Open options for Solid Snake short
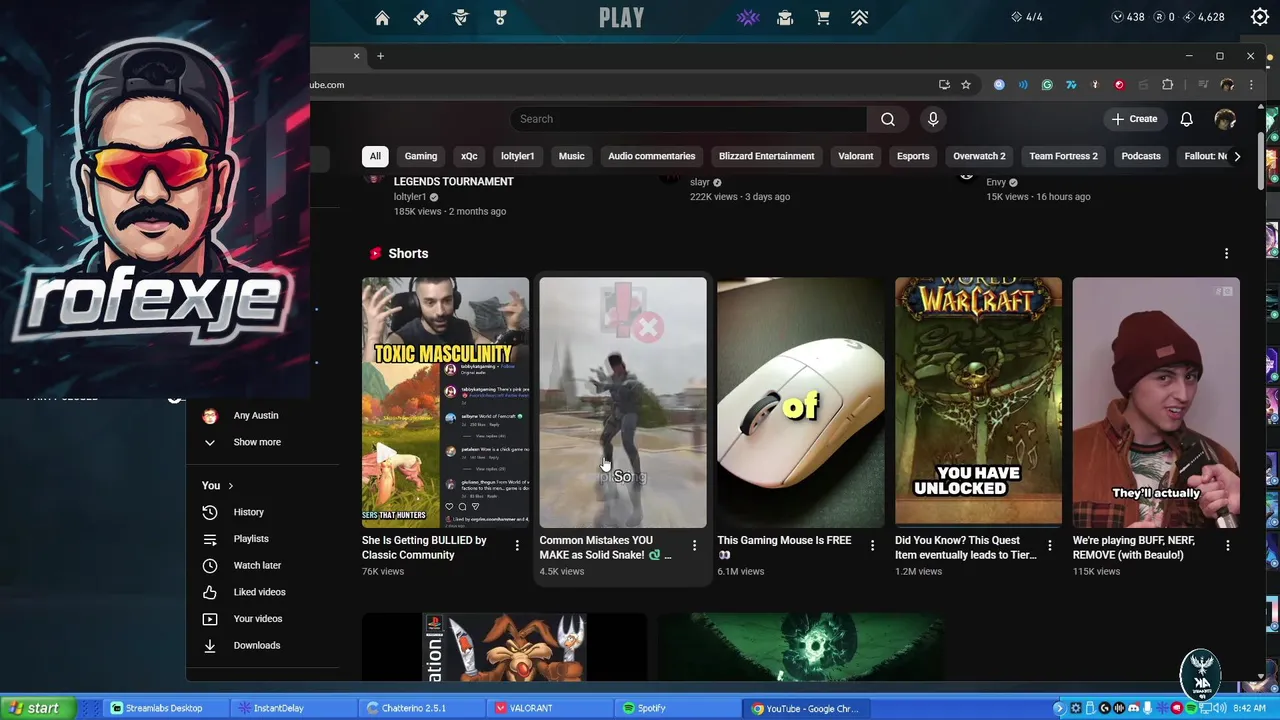The width and height of the screenshot is (1280, 720). point(694,546)
